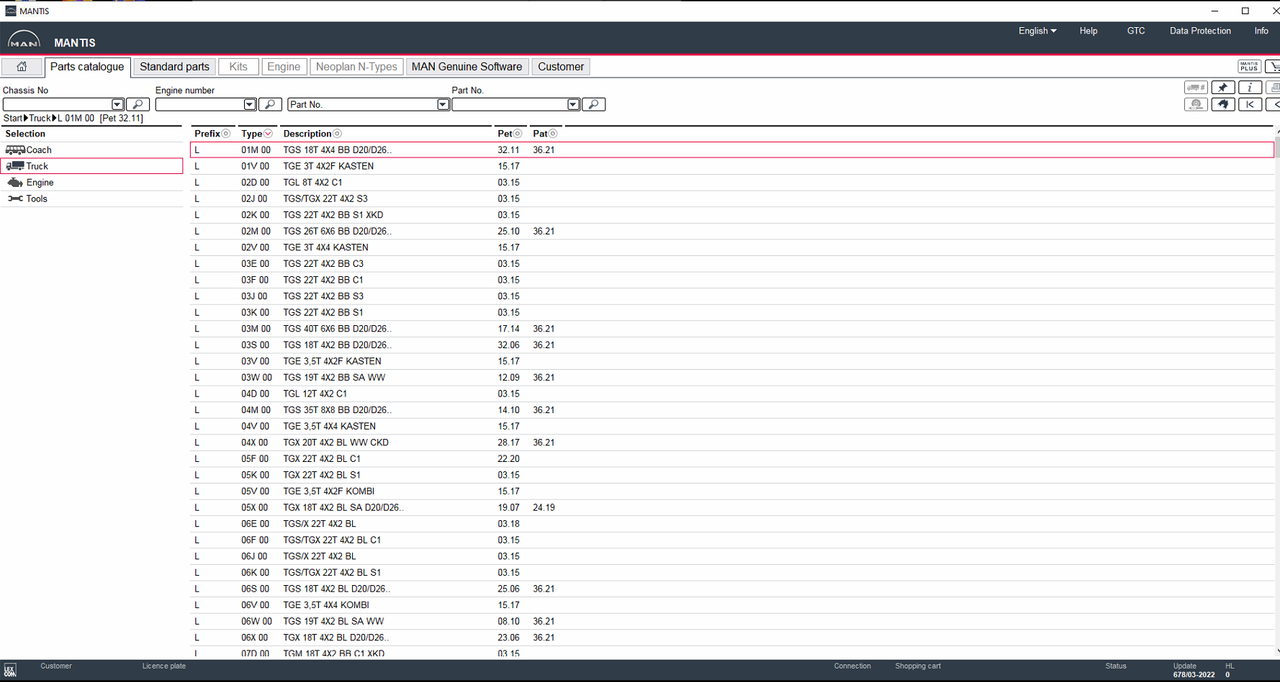Open MANTIS PLUS button
This screenshot has width=1280, height=682.
[x=1249, y=66]
